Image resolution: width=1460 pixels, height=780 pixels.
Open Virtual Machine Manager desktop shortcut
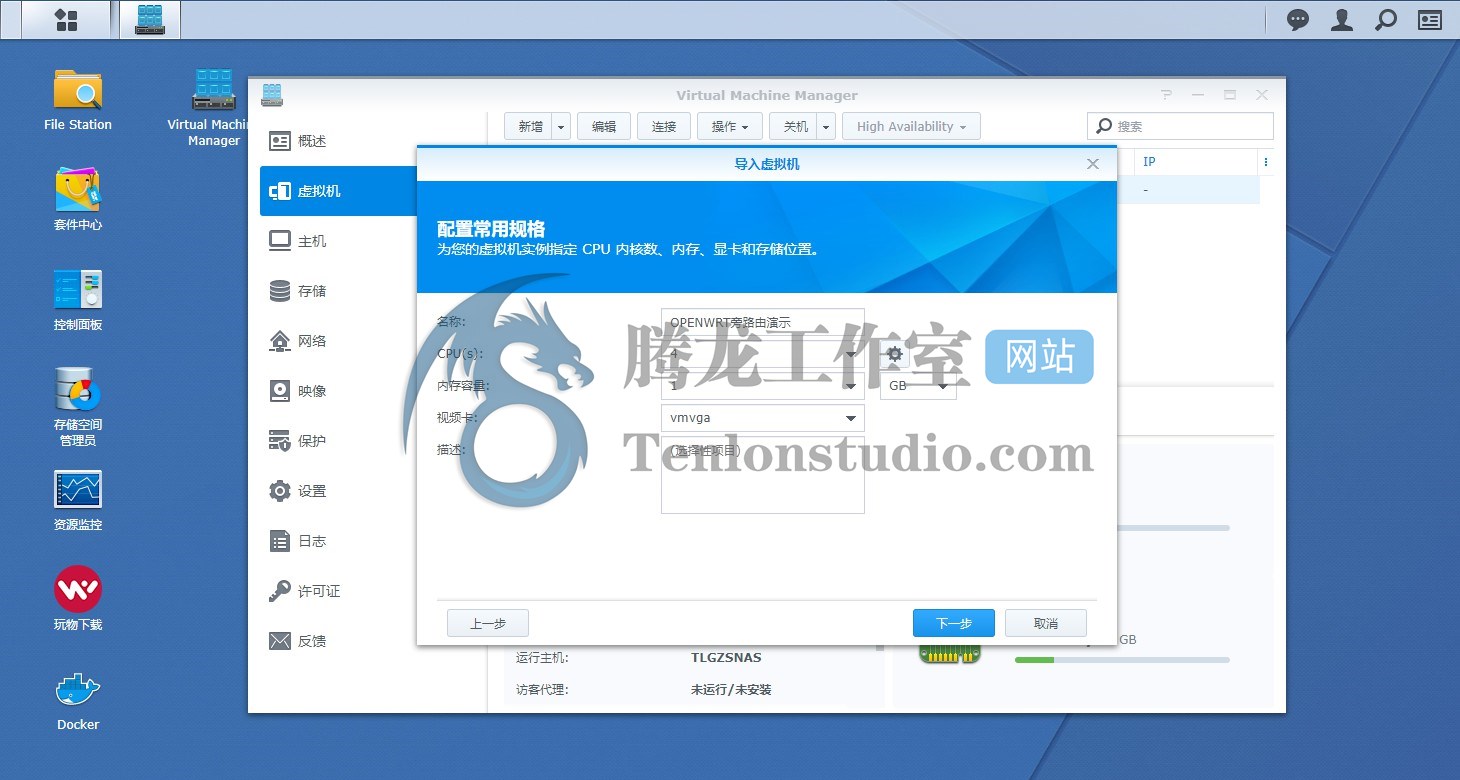(x=213, y=108)
